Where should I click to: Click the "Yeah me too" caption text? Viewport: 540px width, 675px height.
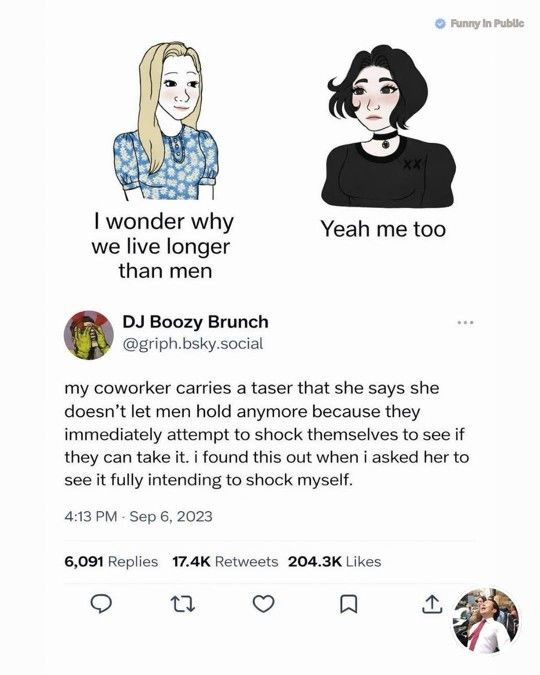(x=383, y=229)
